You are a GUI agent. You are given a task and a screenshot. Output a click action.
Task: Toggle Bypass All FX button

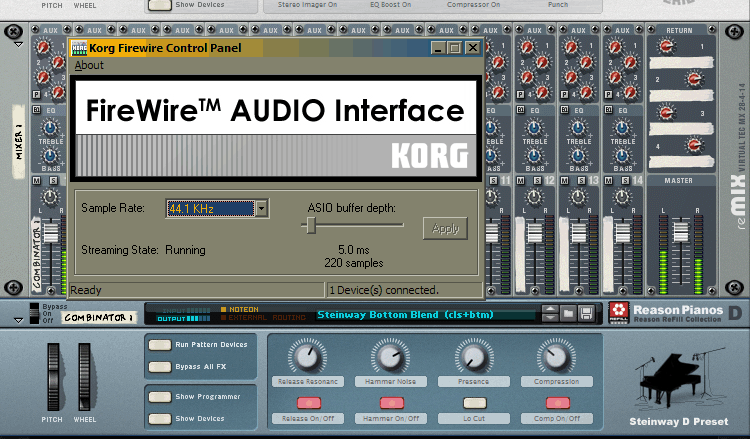[x=160, y=367]
